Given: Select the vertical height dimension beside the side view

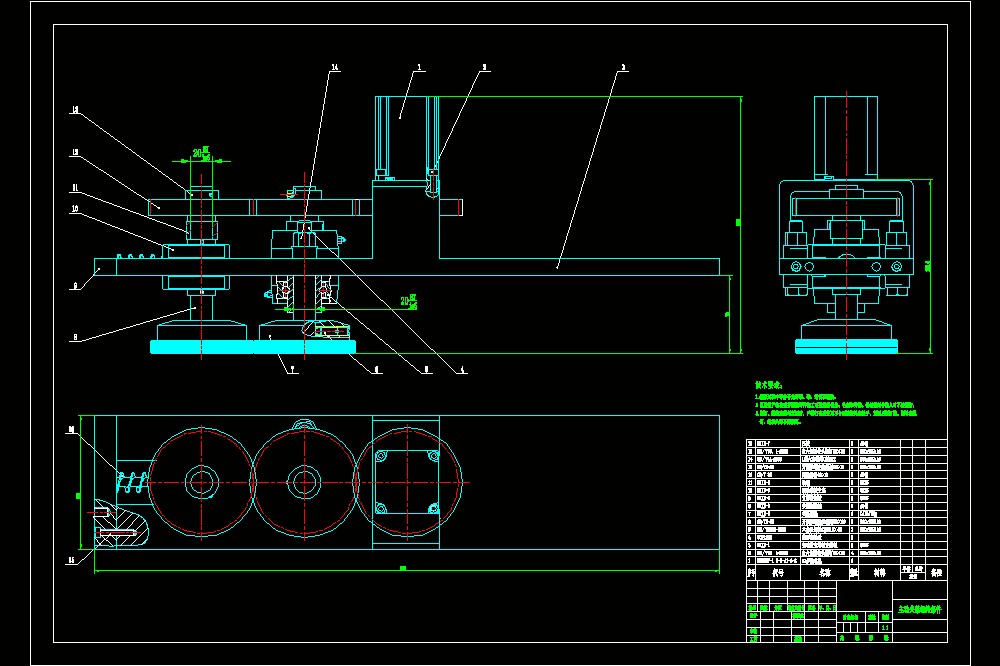Looking at the screenshot, I should 928,265.
